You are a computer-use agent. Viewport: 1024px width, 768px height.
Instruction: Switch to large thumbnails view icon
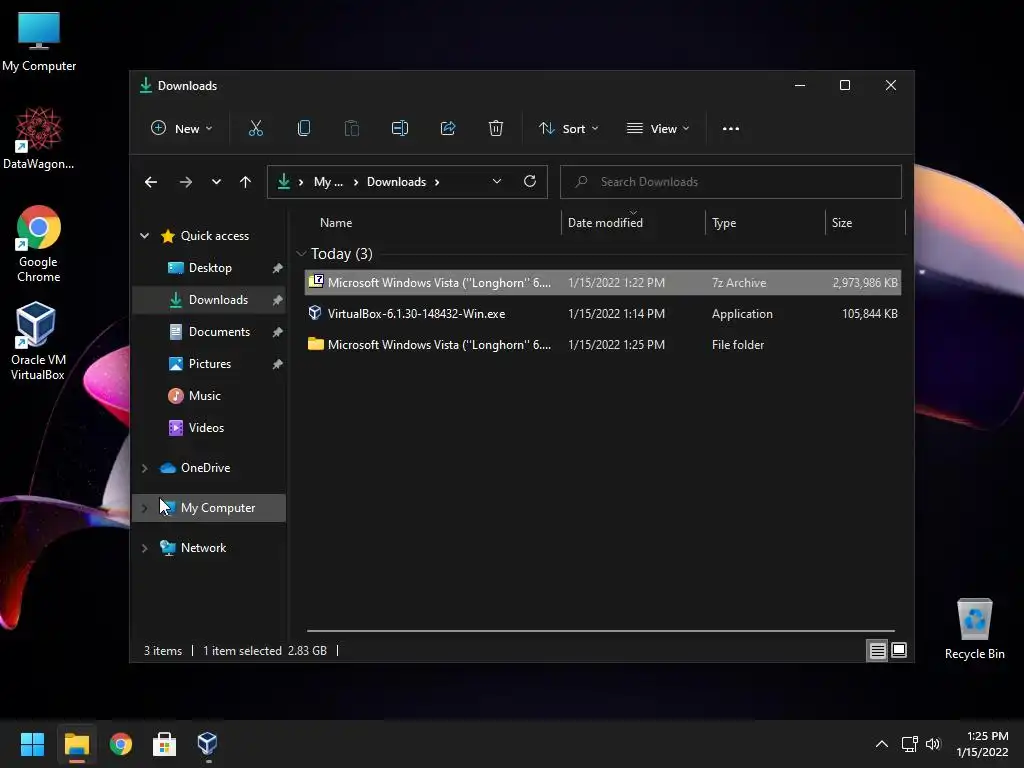(899, 650)
